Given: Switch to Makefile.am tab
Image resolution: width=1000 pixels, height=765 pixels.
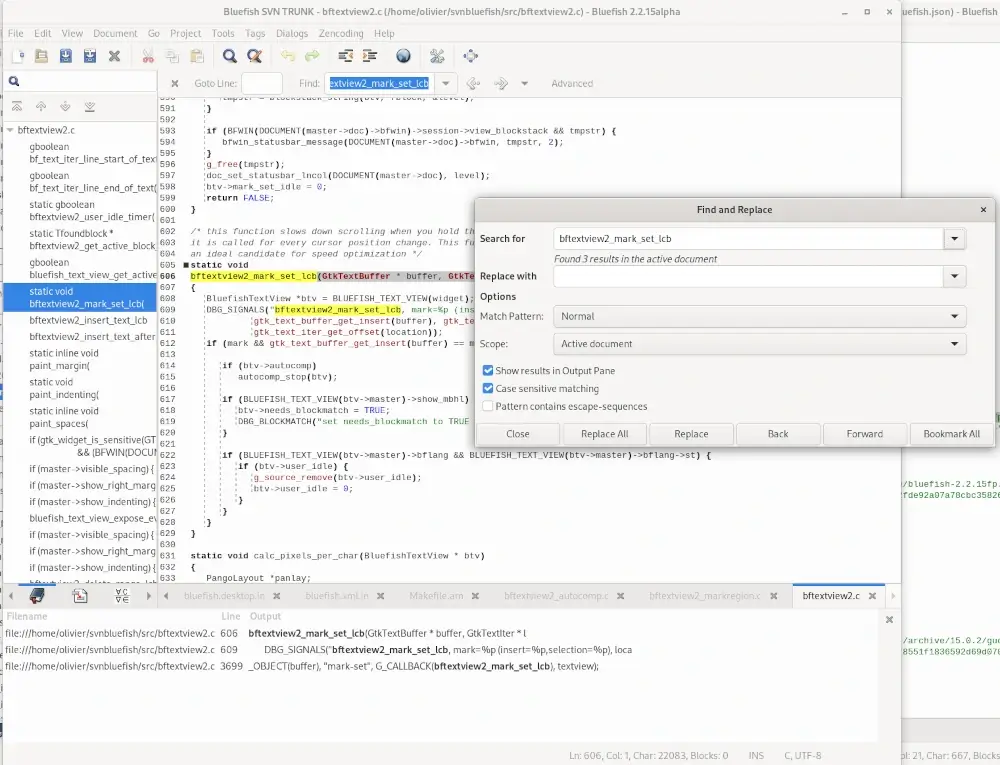Looking at the screenshot, I should click(436, 596).
